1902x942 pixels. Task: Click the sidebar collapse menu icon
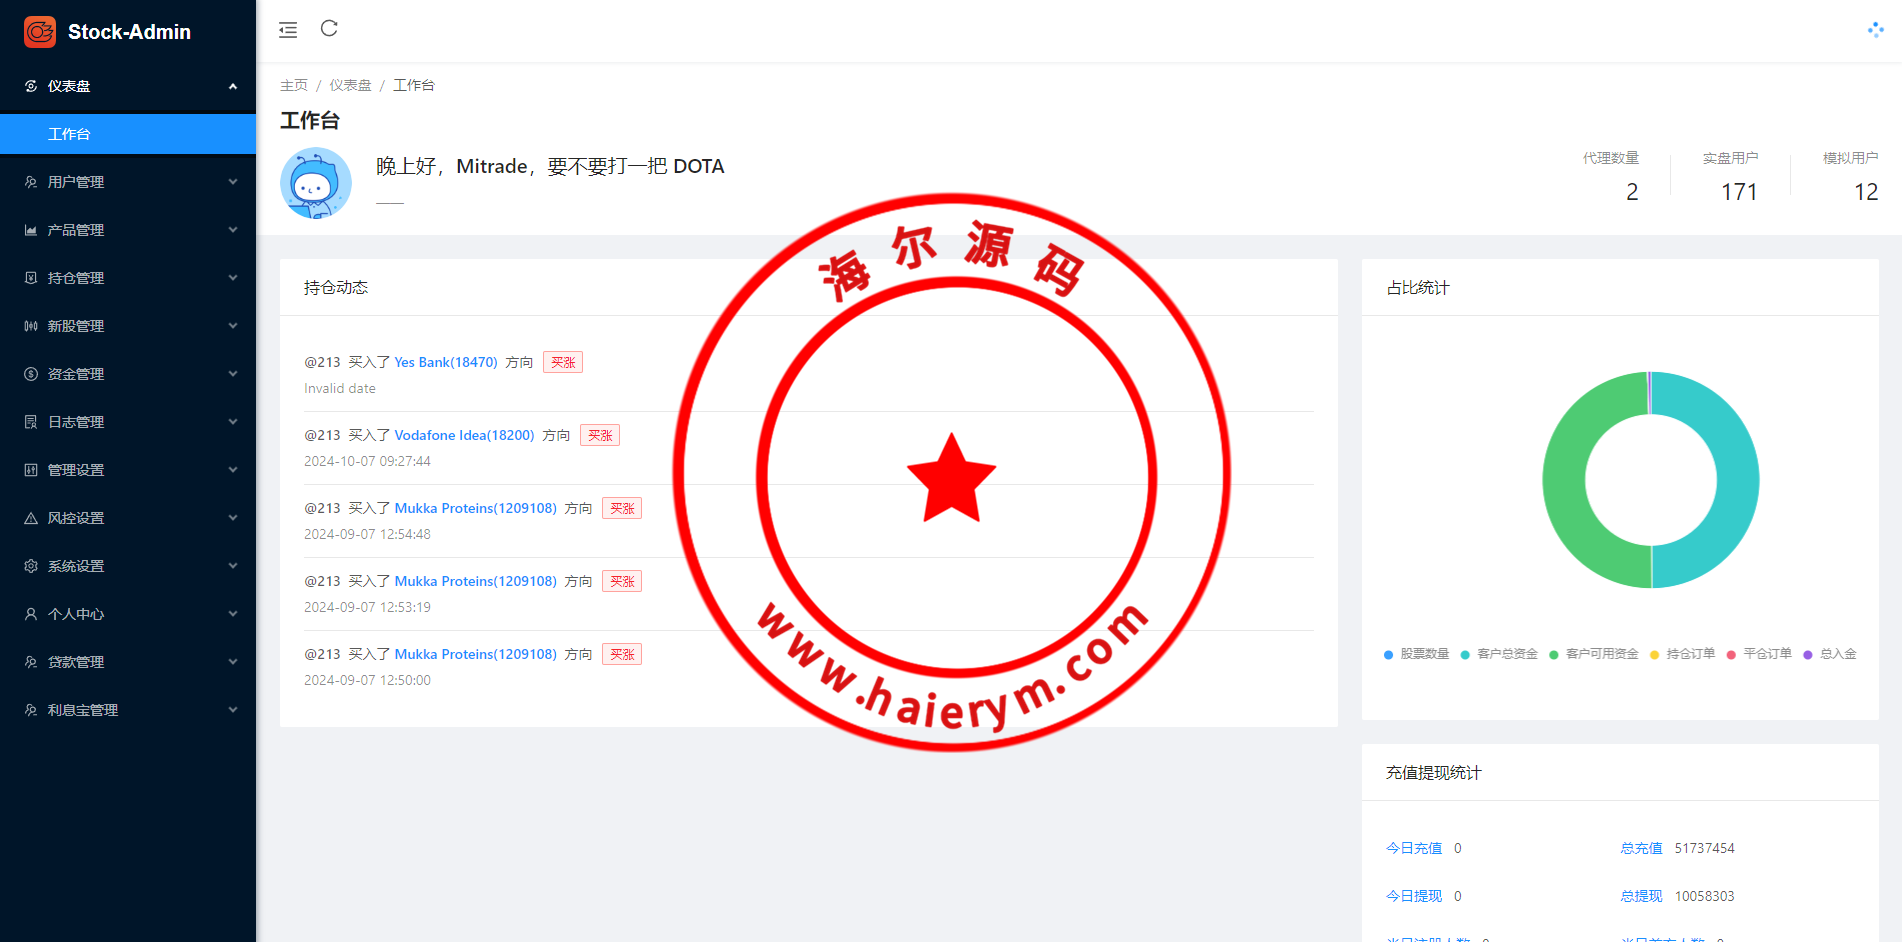tap(288, 30)
